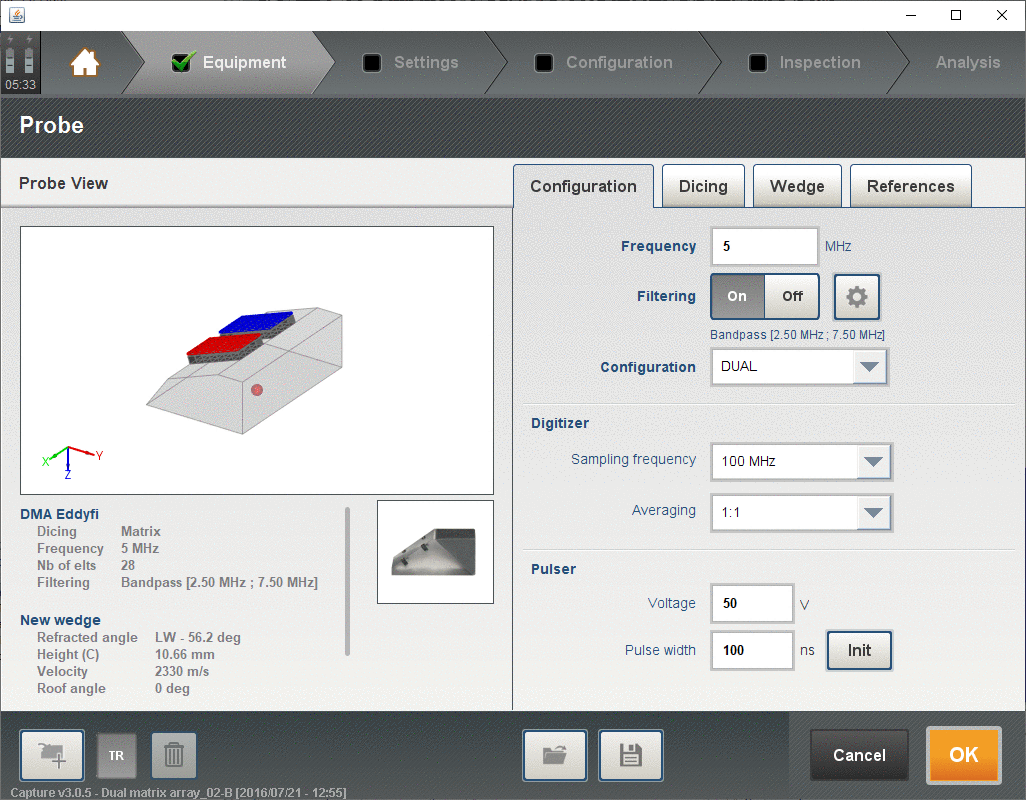Turn filtering On

click(x=737, y=296)
